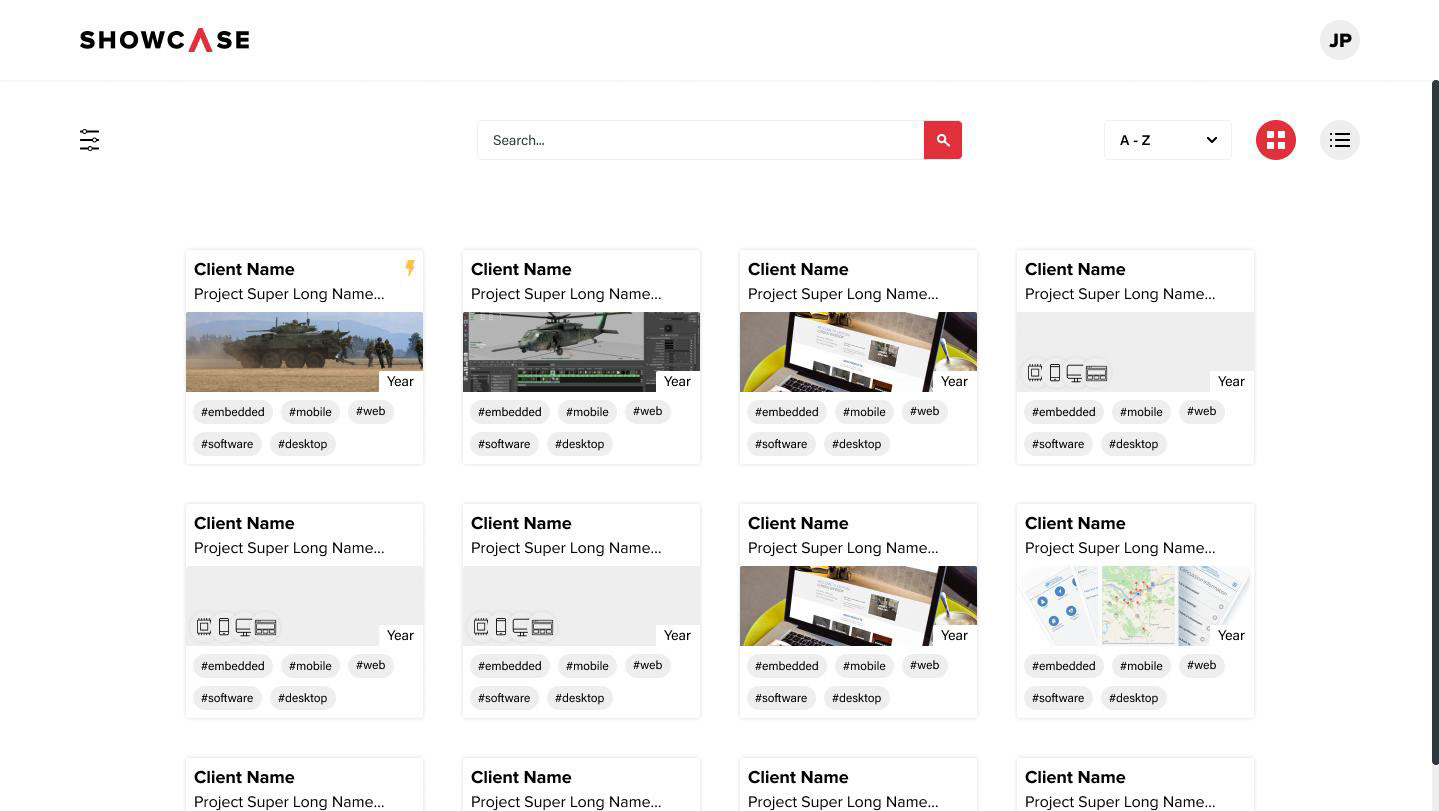Click Project Super Long Name on helicopter card

566,294
